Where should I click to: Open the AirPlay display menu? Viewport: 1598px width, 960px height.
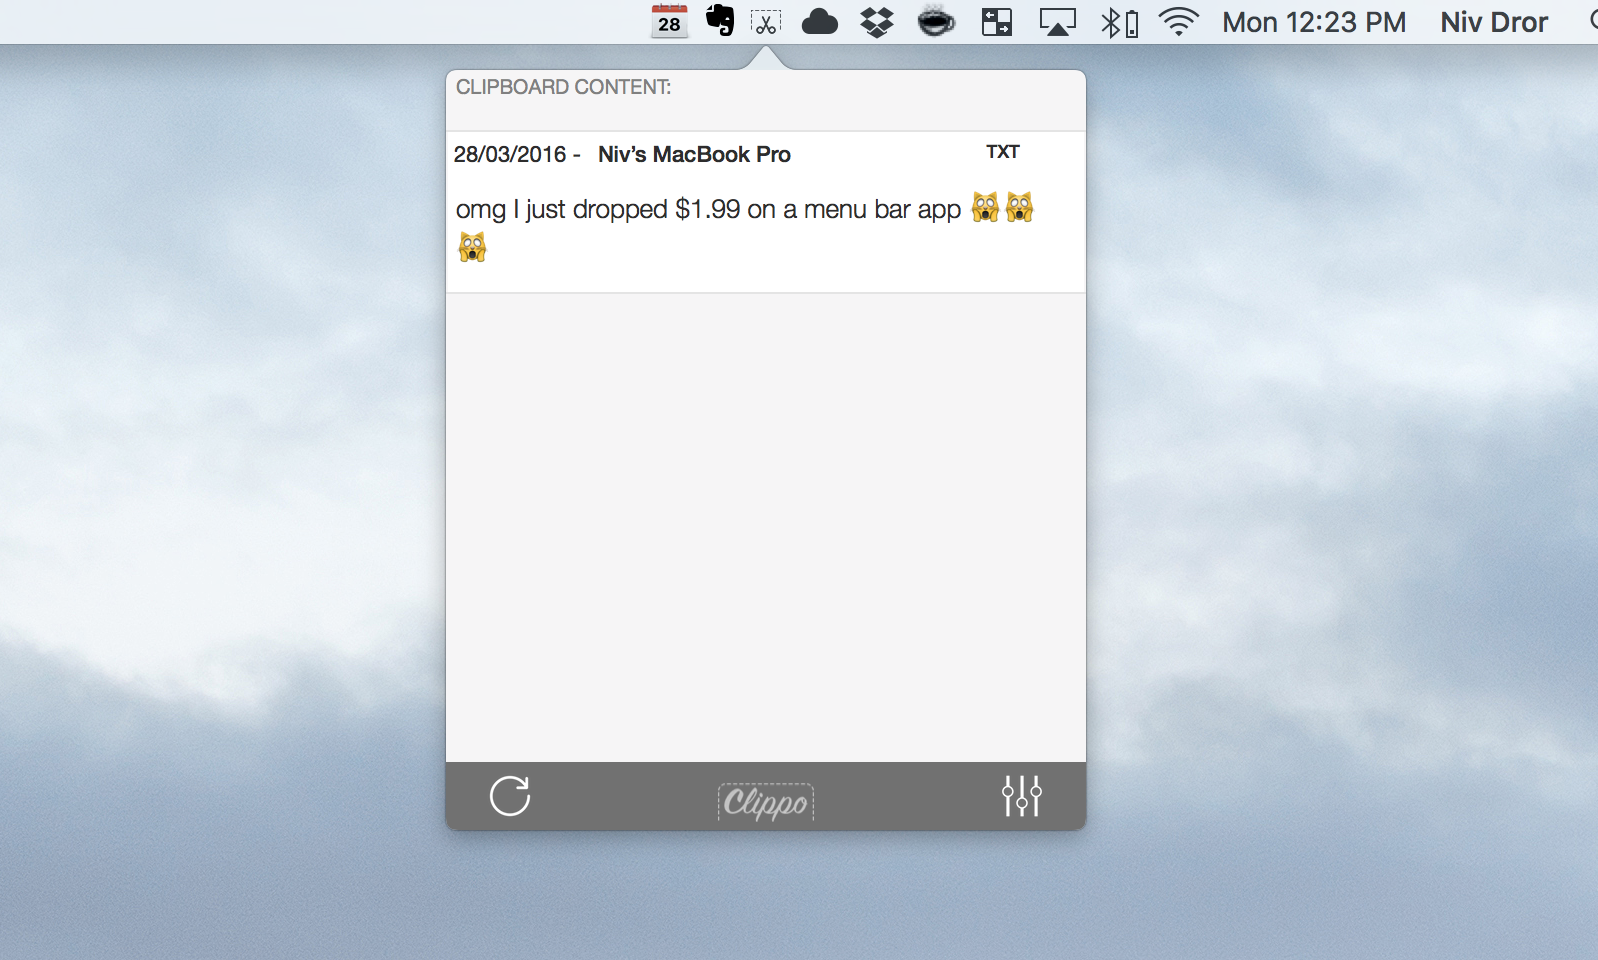pos(1058,22)
